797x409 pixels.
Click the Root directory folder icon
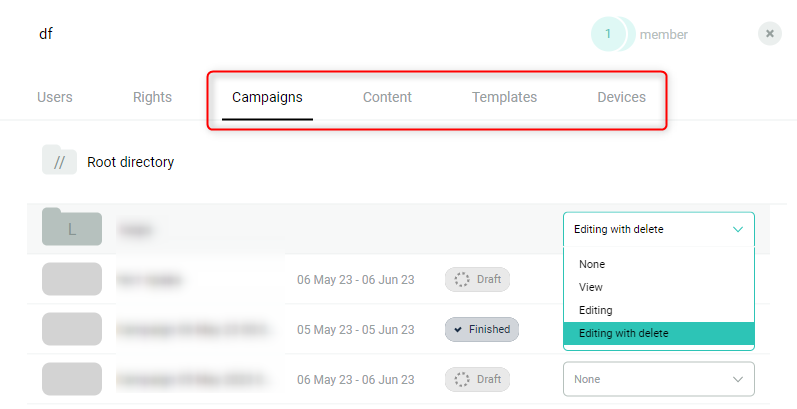tap(59, 161)
